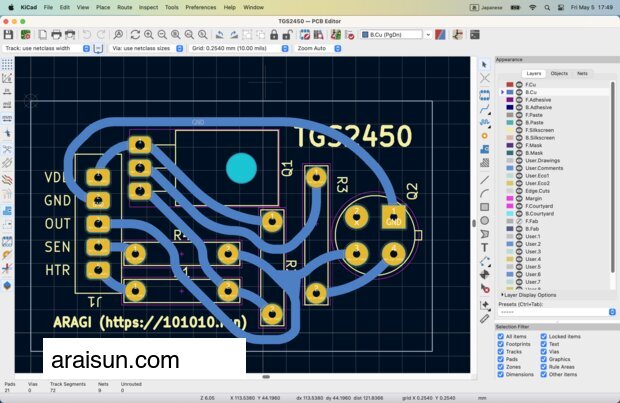Open the Track width dropdown
This screenshot has width=620, height=403.
coord(47,48)
